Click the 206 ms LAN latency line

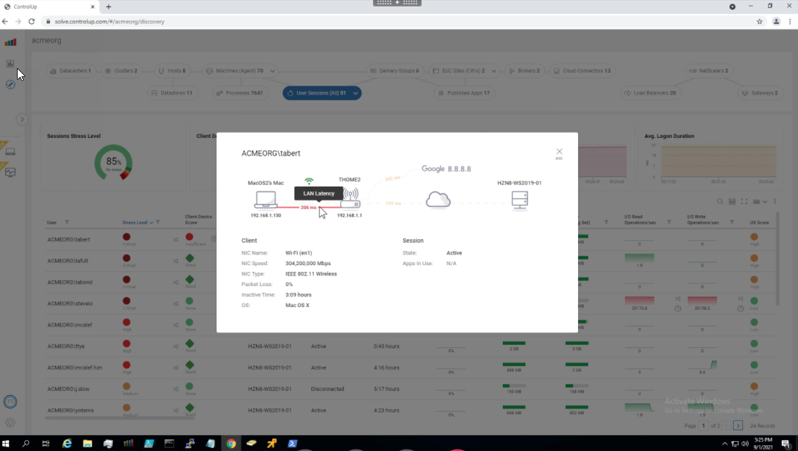[308, 207]
